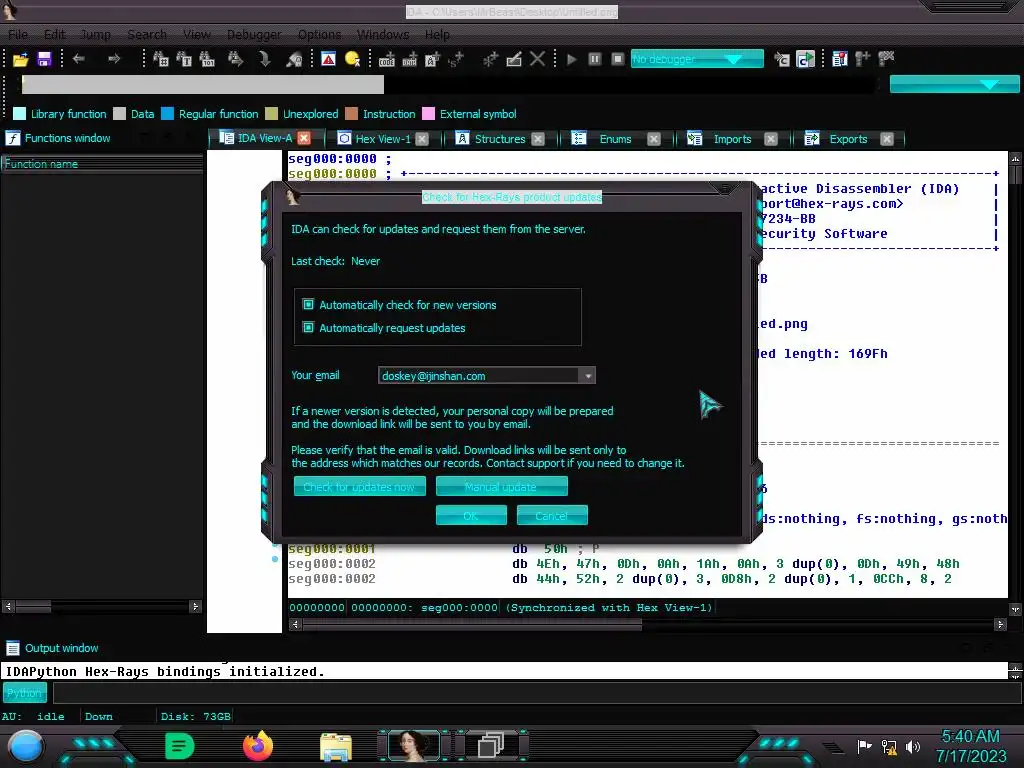Switch to the Enums tab
The height and width of the screenshot is (768, 1024).
[615, 138]
